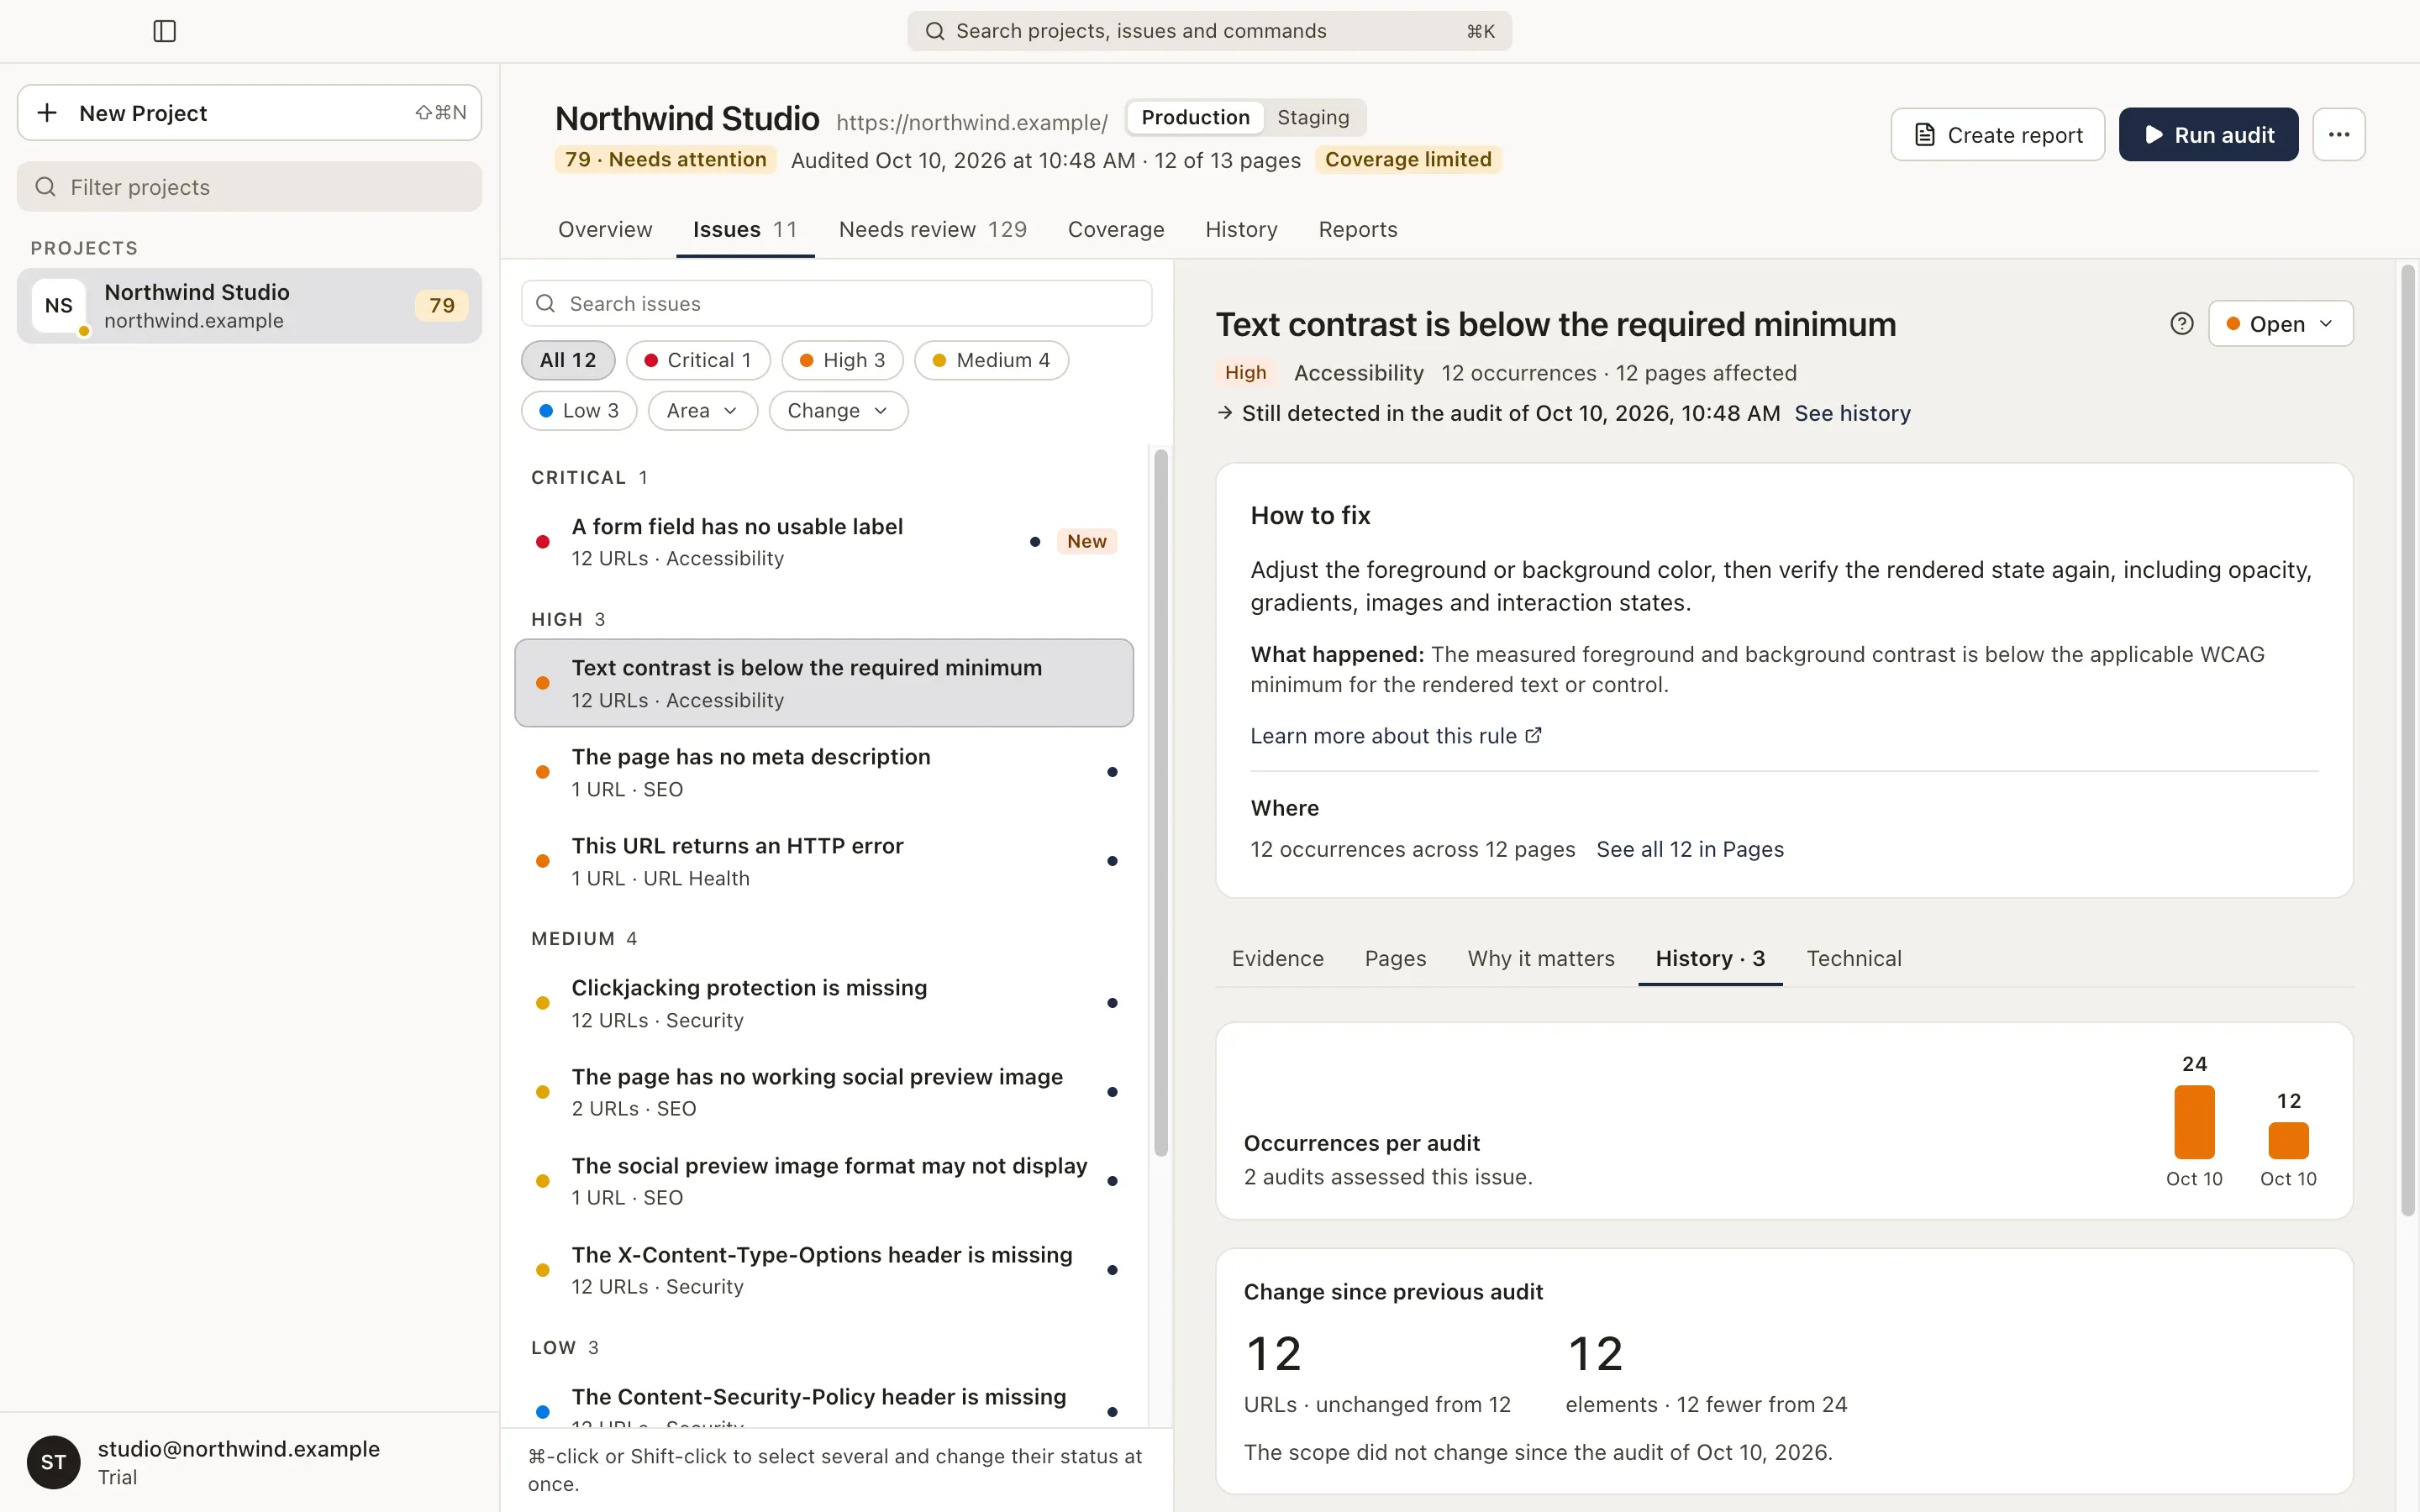Filter issues by Critical 1

[x=698, y=360]
